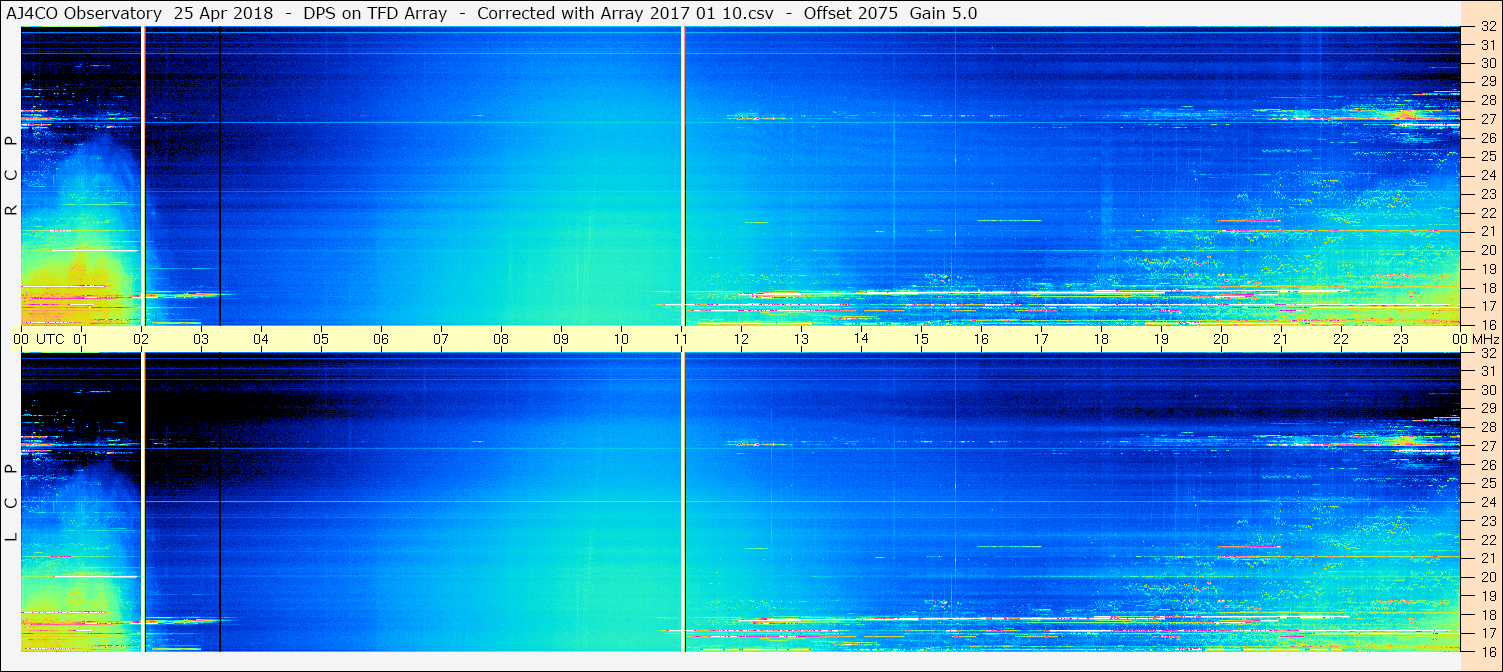Click hour '22' on the time axis

pyautogui.click(x=1341, y=339)
